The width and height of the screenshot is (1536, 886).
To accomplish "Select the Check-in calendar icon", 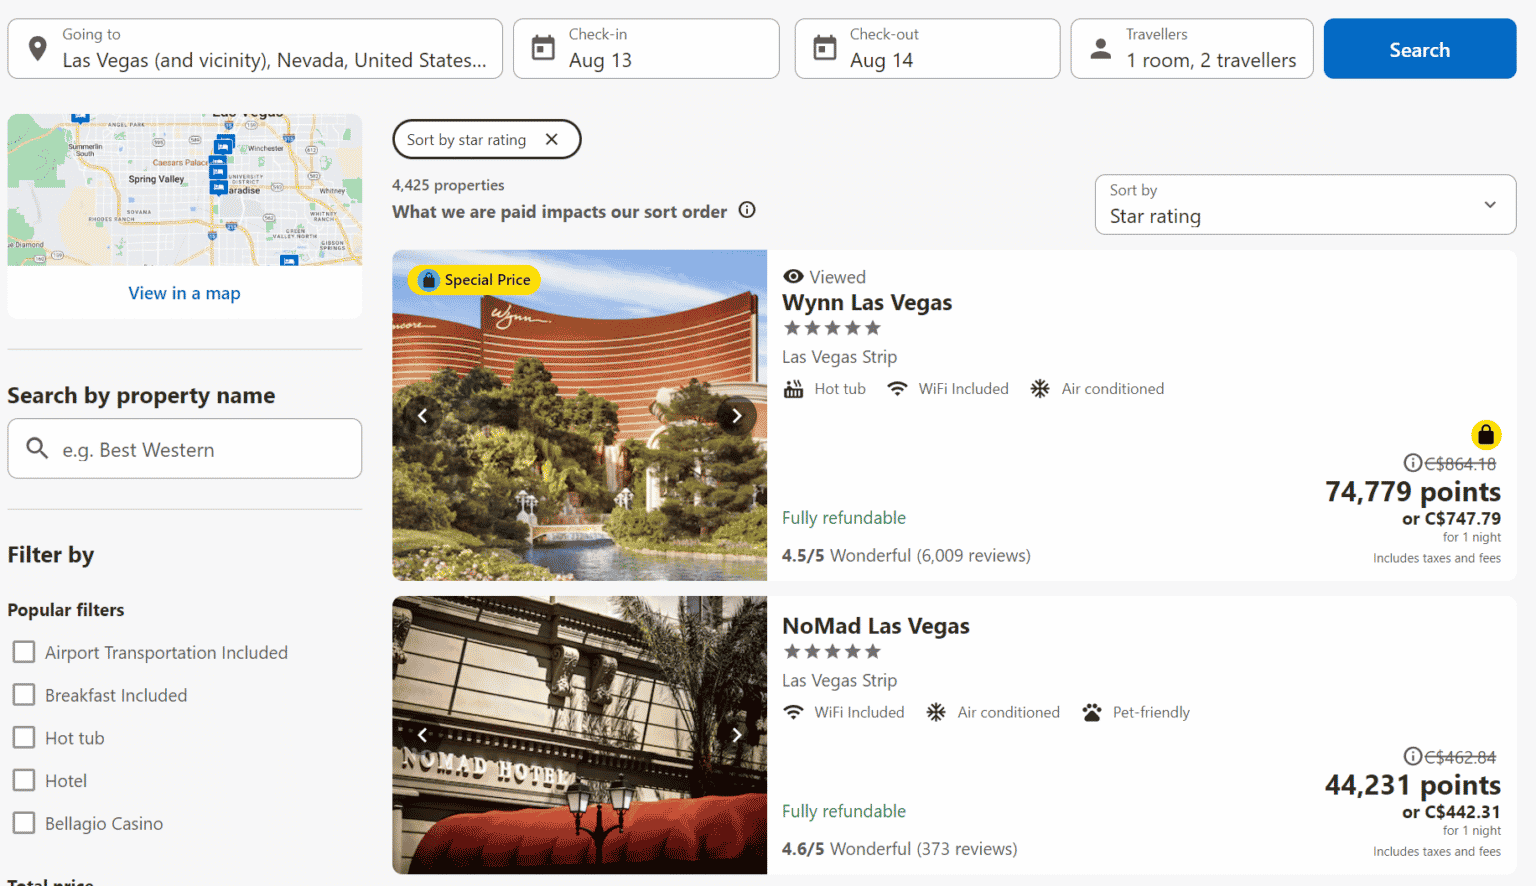I will click(543, 47).
